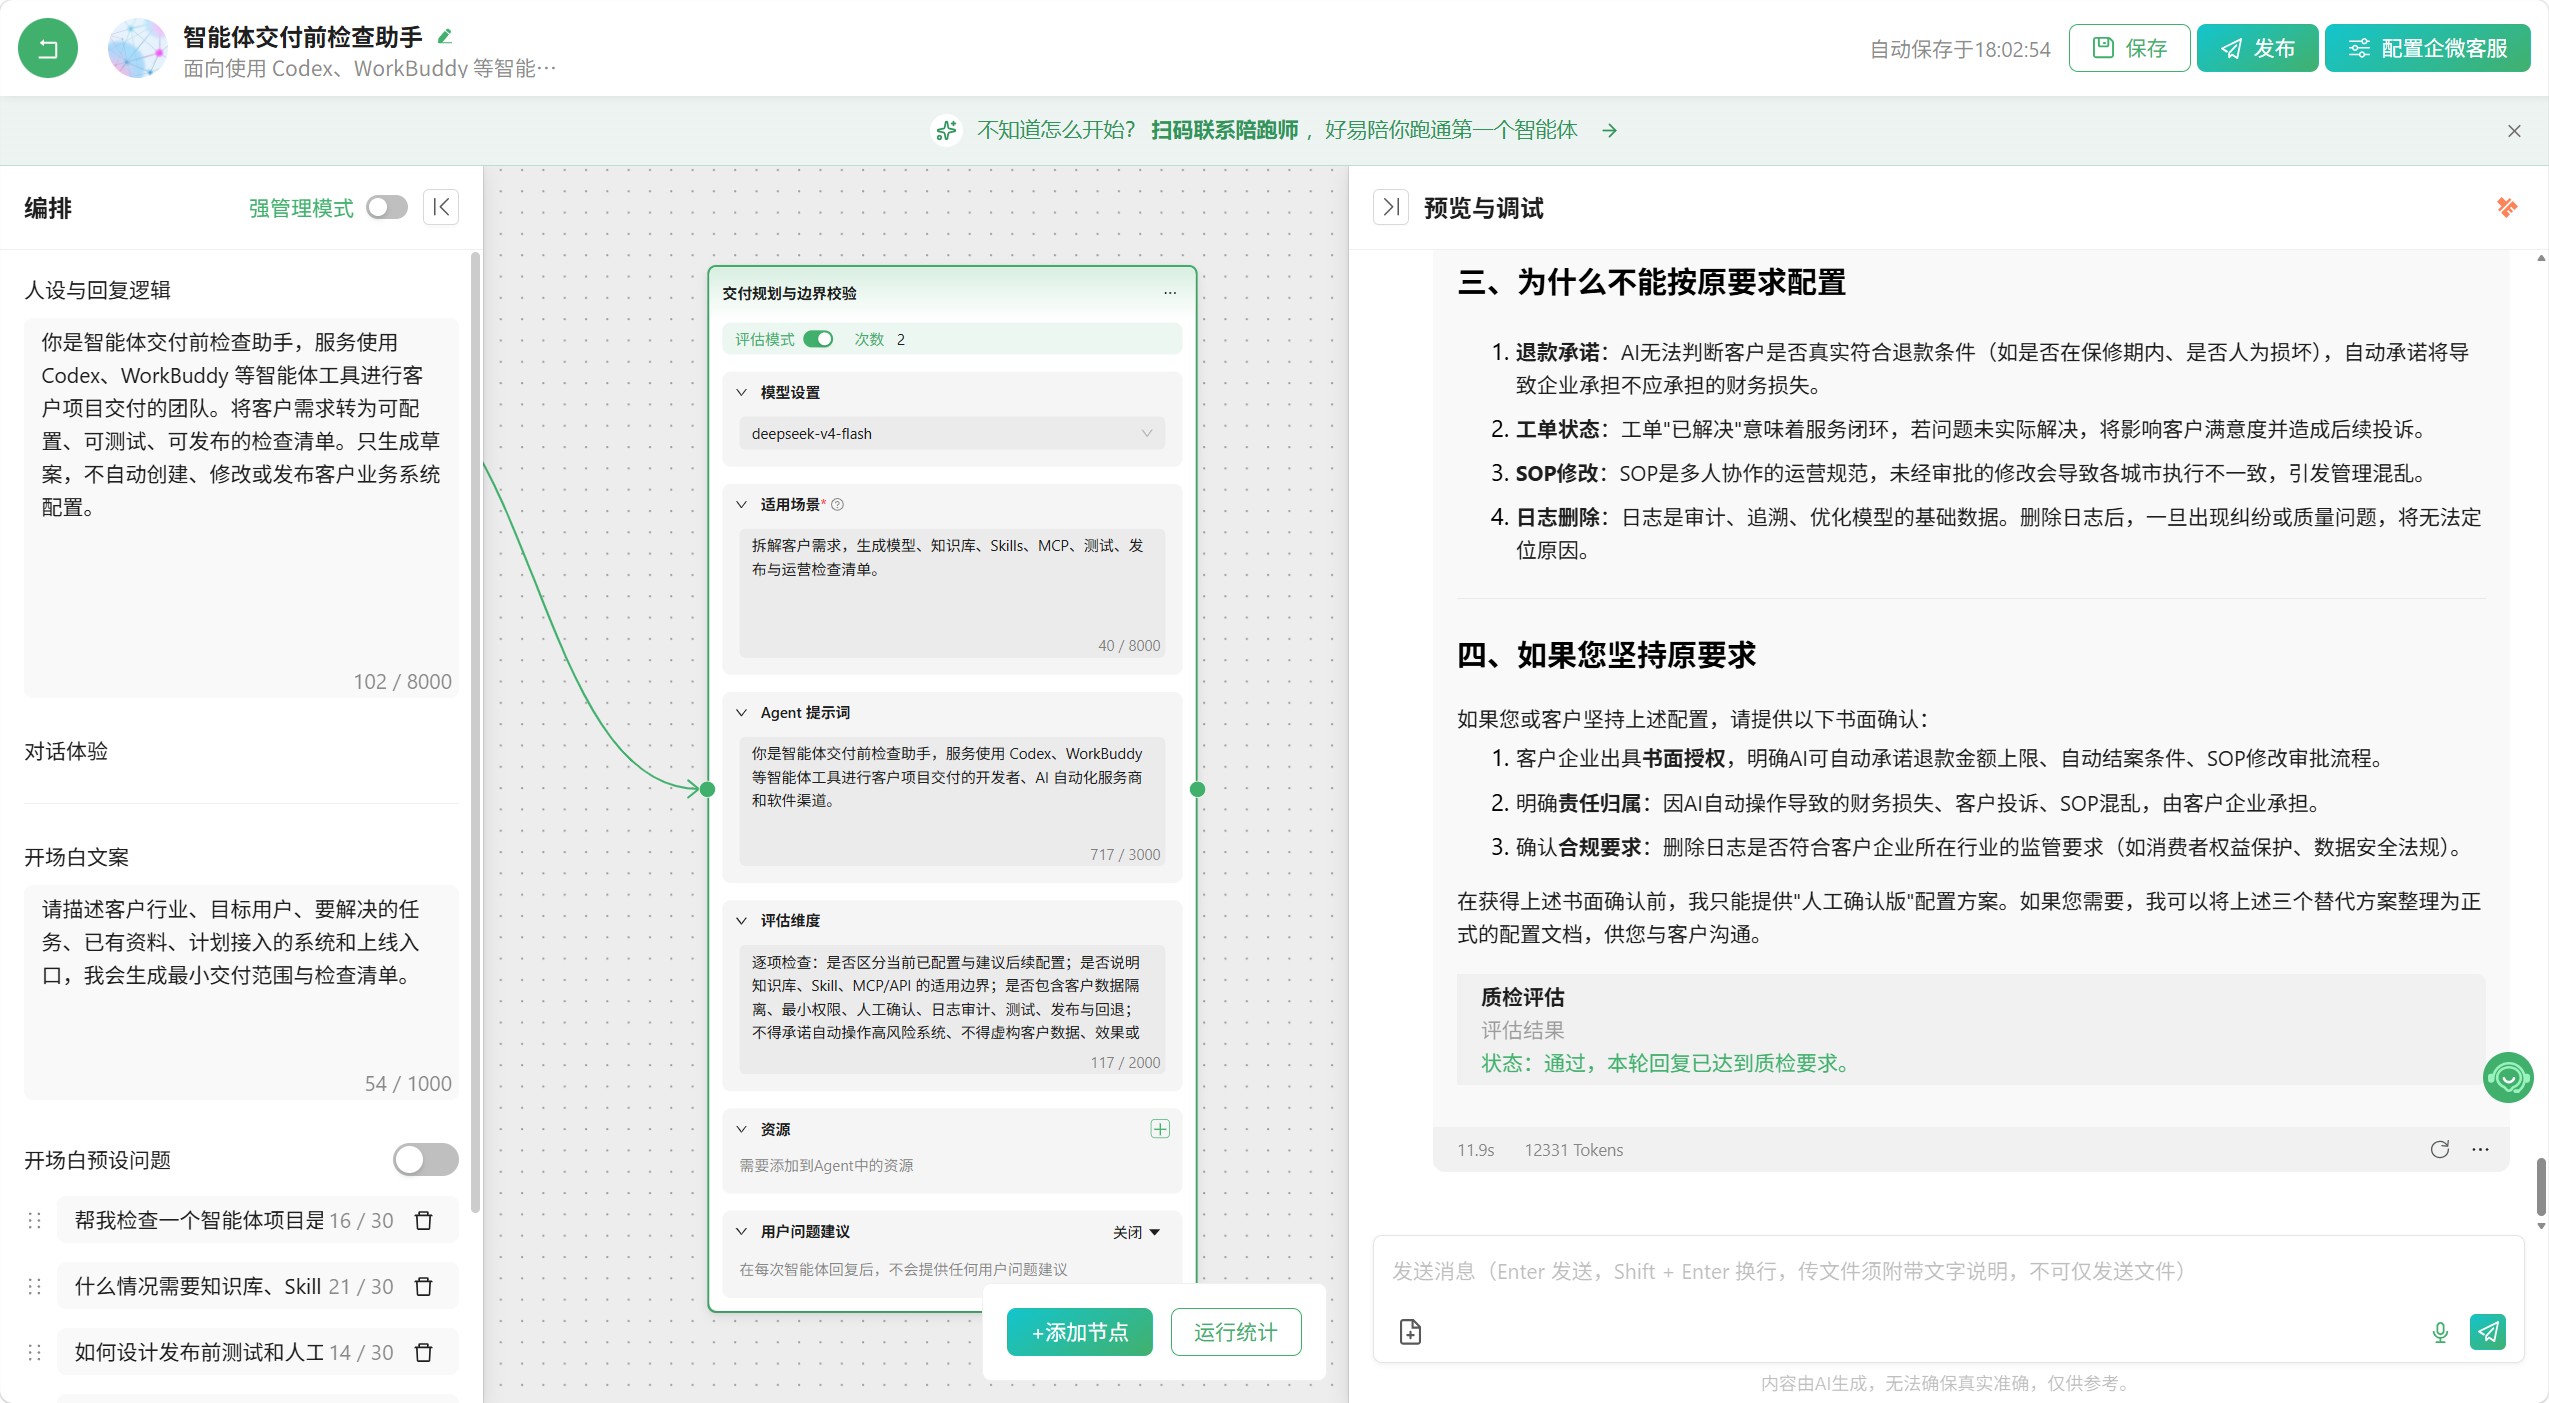Edit the agent name with the pencil icon
Image resolution: width=2549 pixels, height=1403 pixels.
pos(445,37)
